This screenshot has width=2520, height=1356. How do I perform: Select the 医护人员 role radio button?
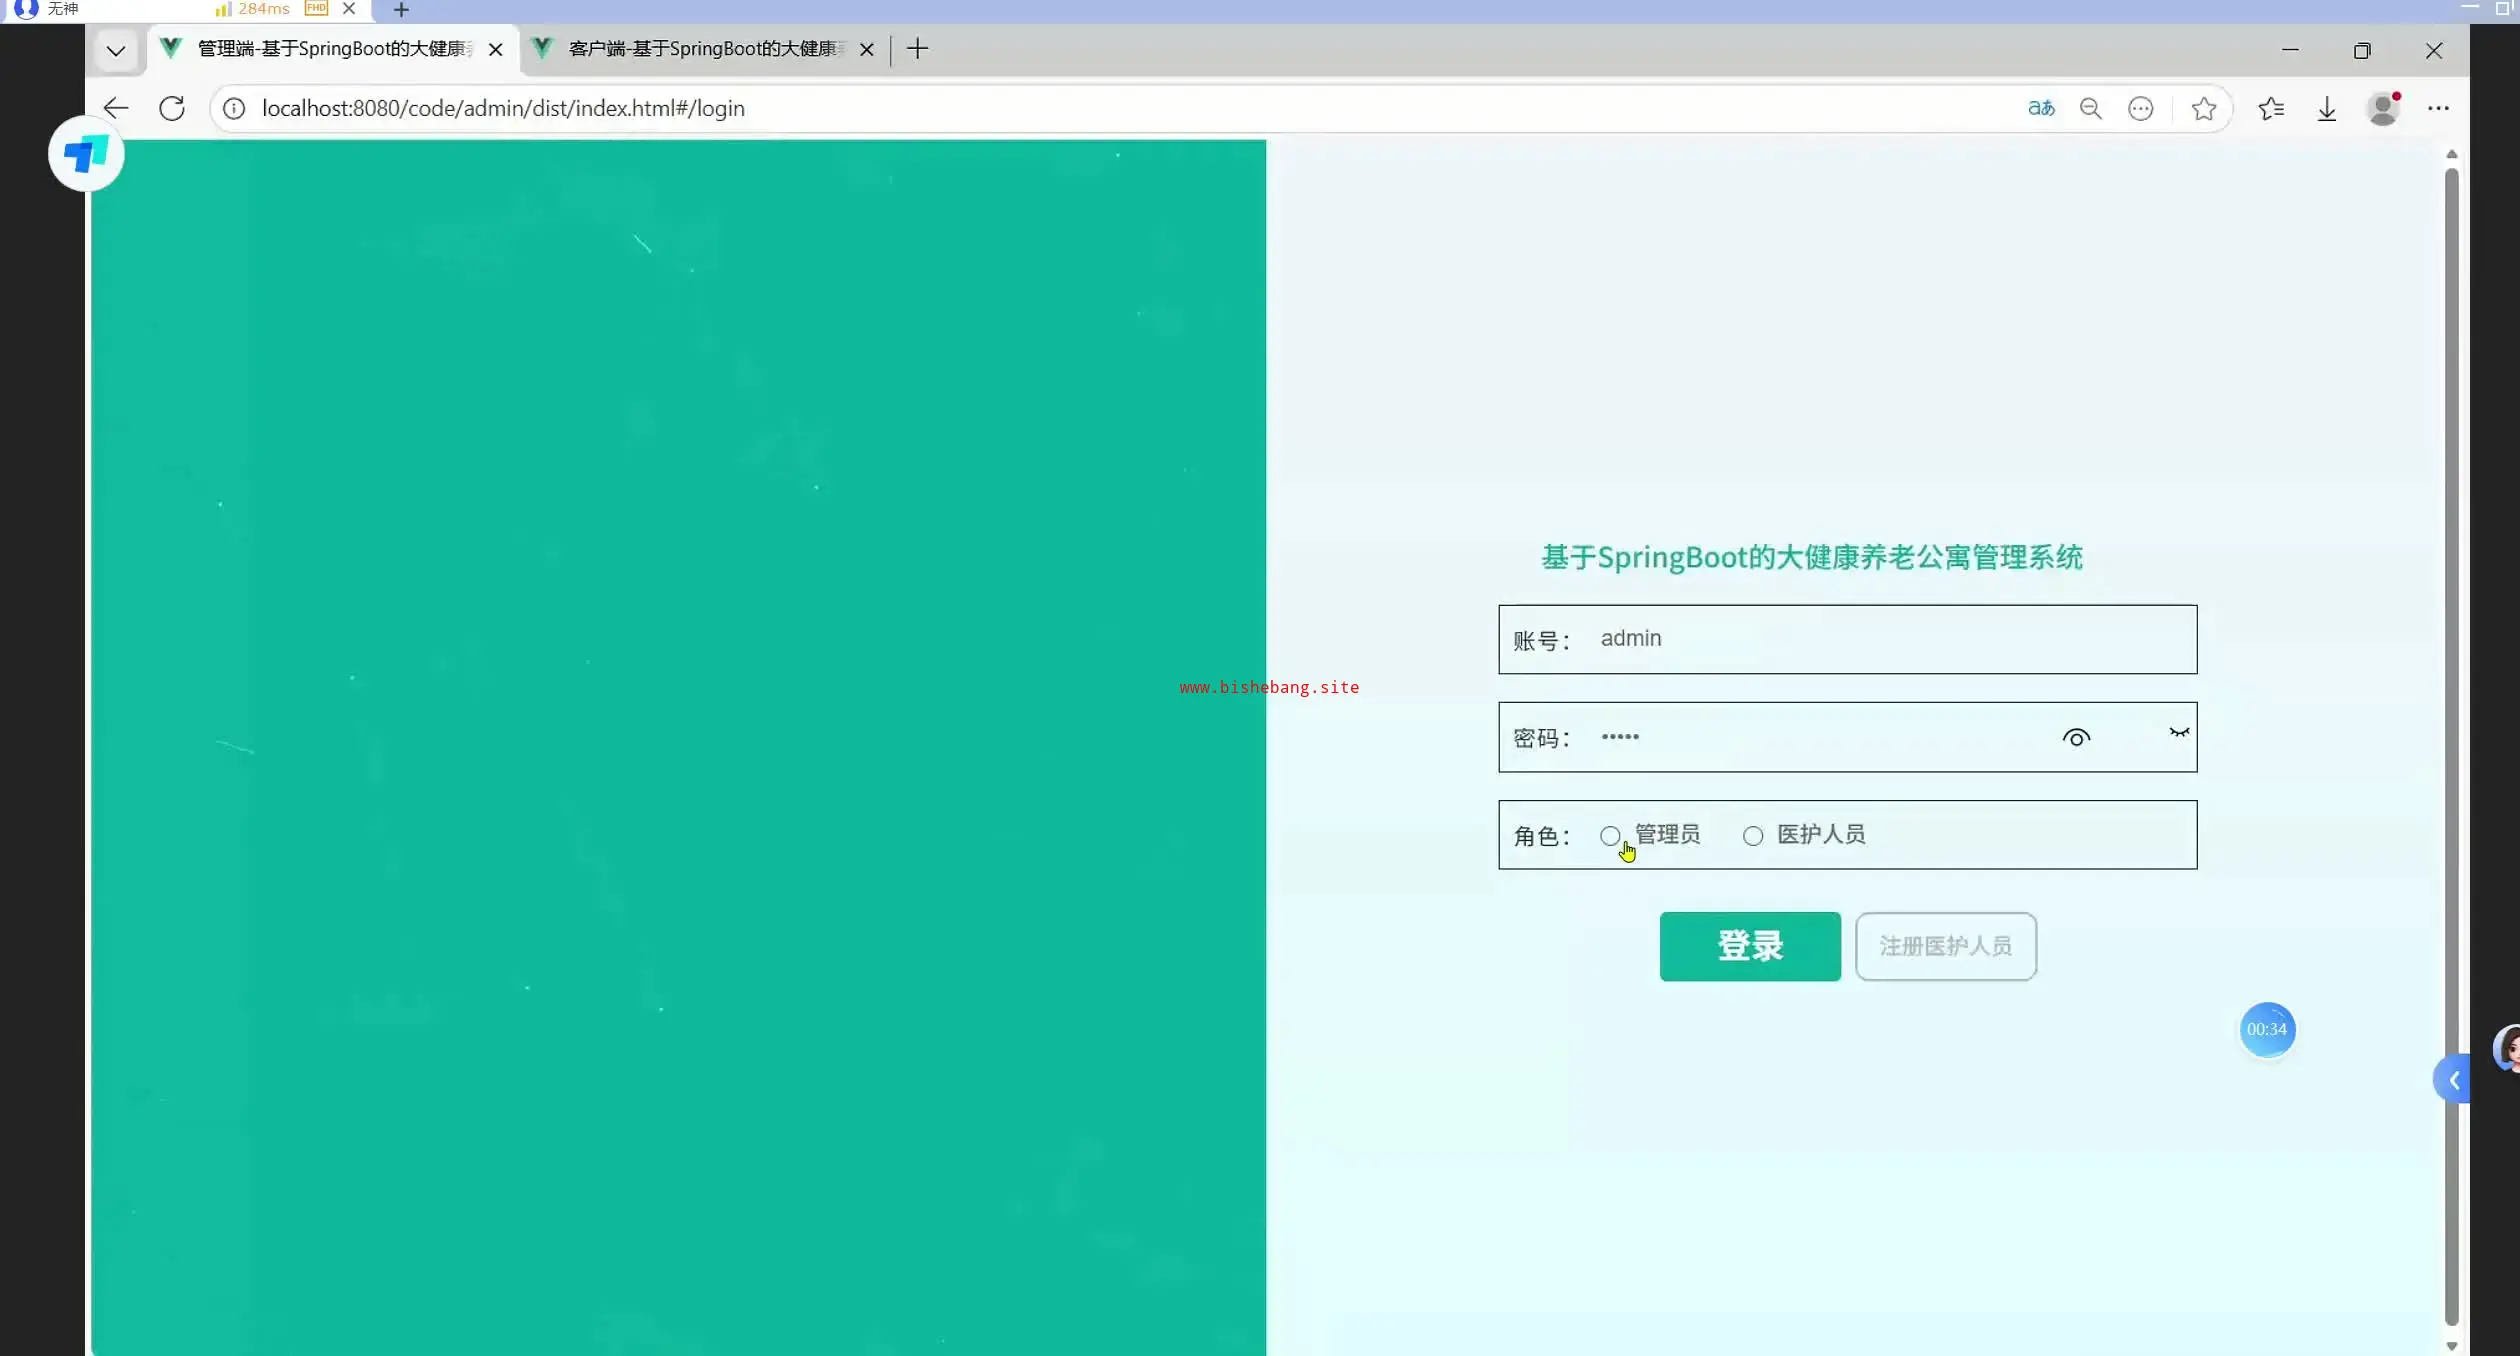pyautogui.click(x=1753, y=835)
